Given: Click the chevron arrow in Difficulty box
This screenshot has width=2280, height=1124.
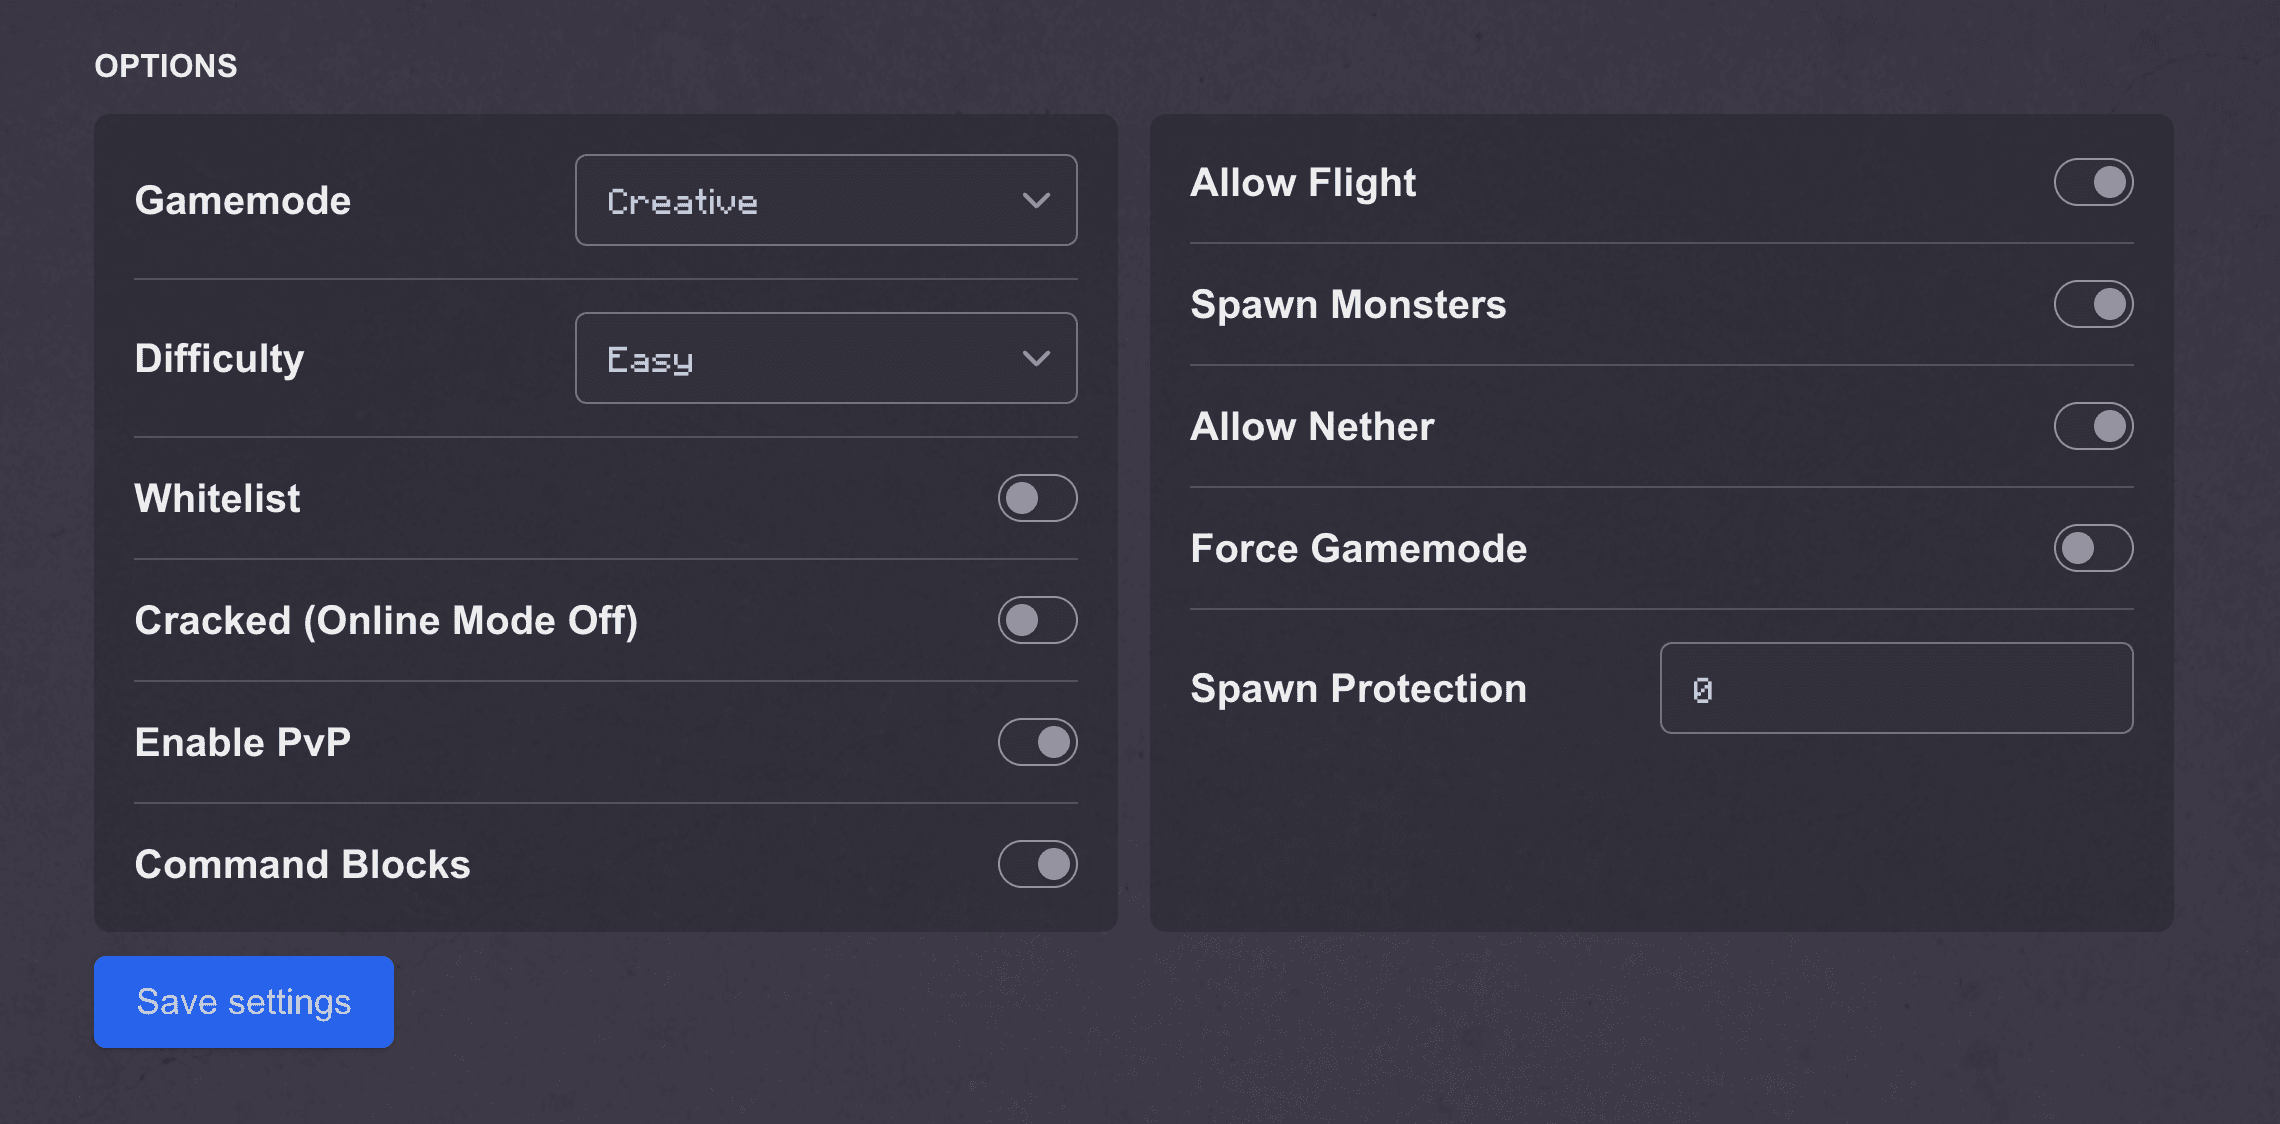Looking at the screenshot, I should [1036, 358].
